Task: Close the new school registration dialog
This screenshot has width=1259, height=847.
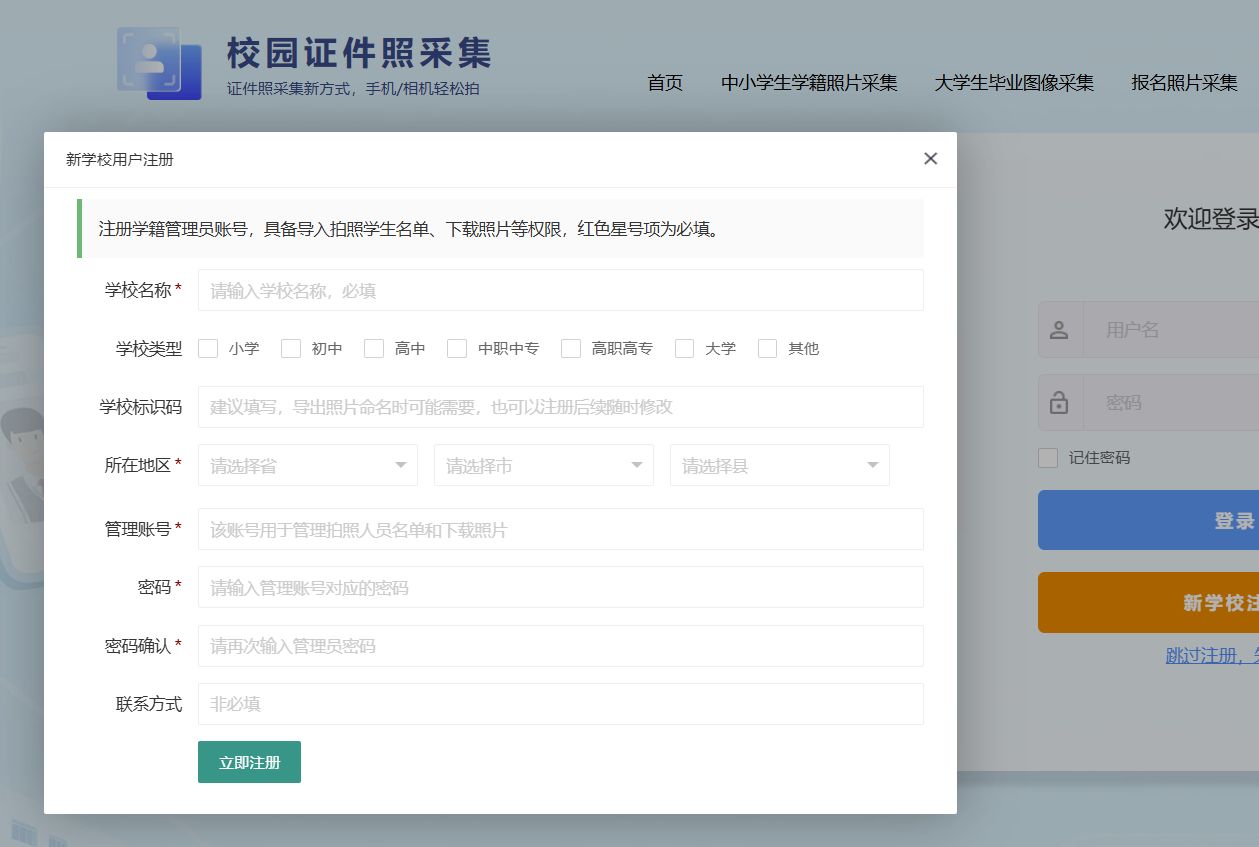Action: point(930,158)
